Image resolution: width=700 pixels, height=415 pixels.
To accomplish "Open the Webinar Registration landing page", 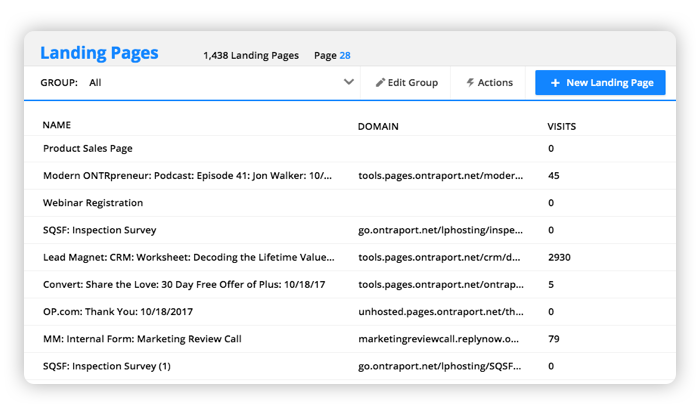I will (93, 203).
